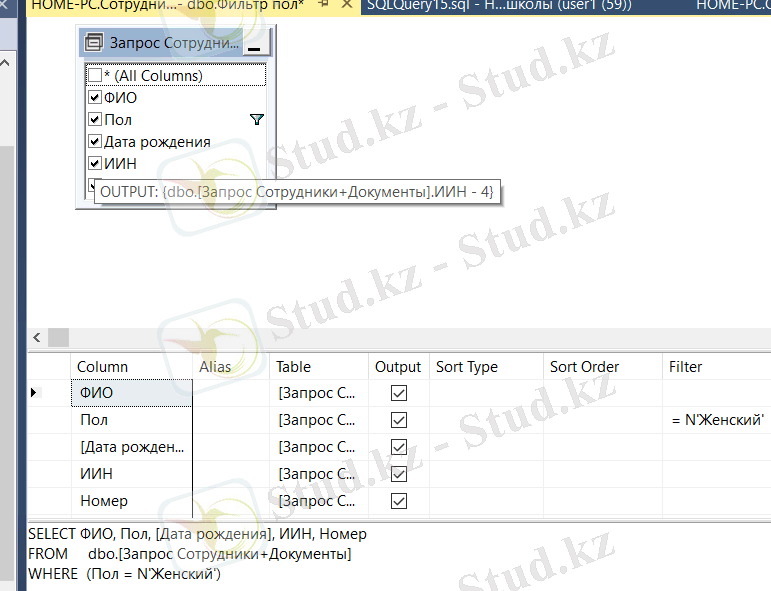Switch to the SQLQuery15.sql tab

click(499, 5)
